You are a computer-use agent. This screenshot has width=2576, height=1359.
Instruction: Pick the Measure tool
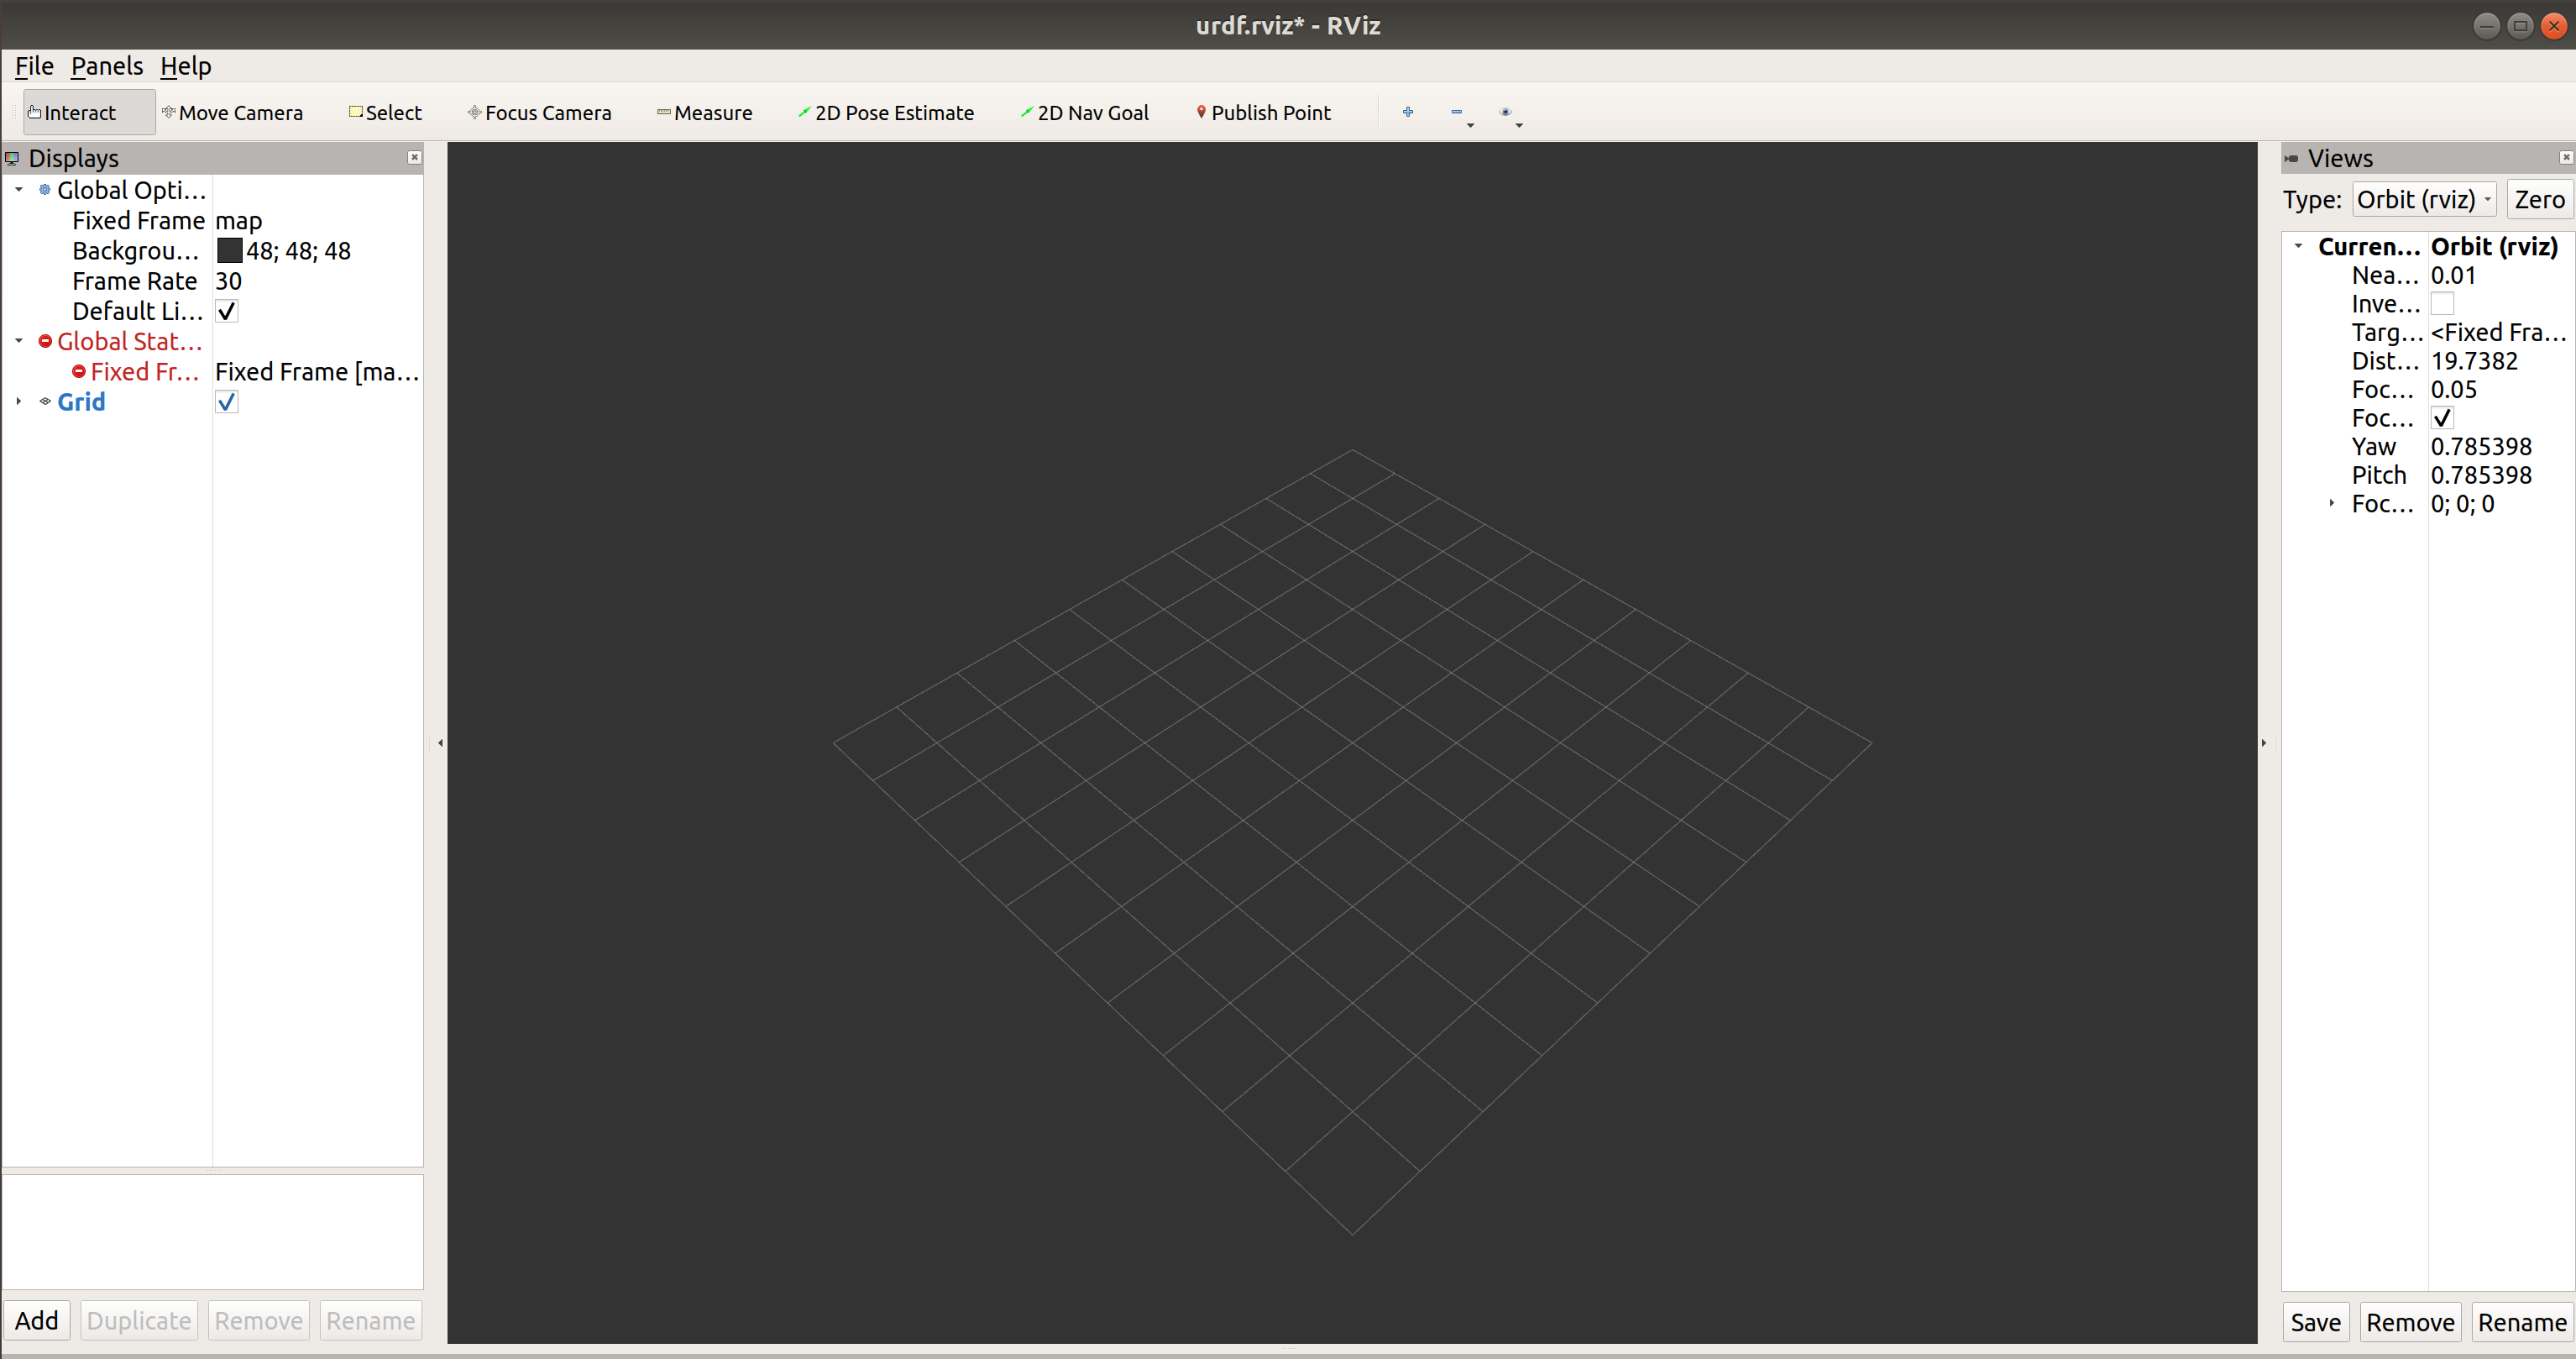[x=705, y=113]
